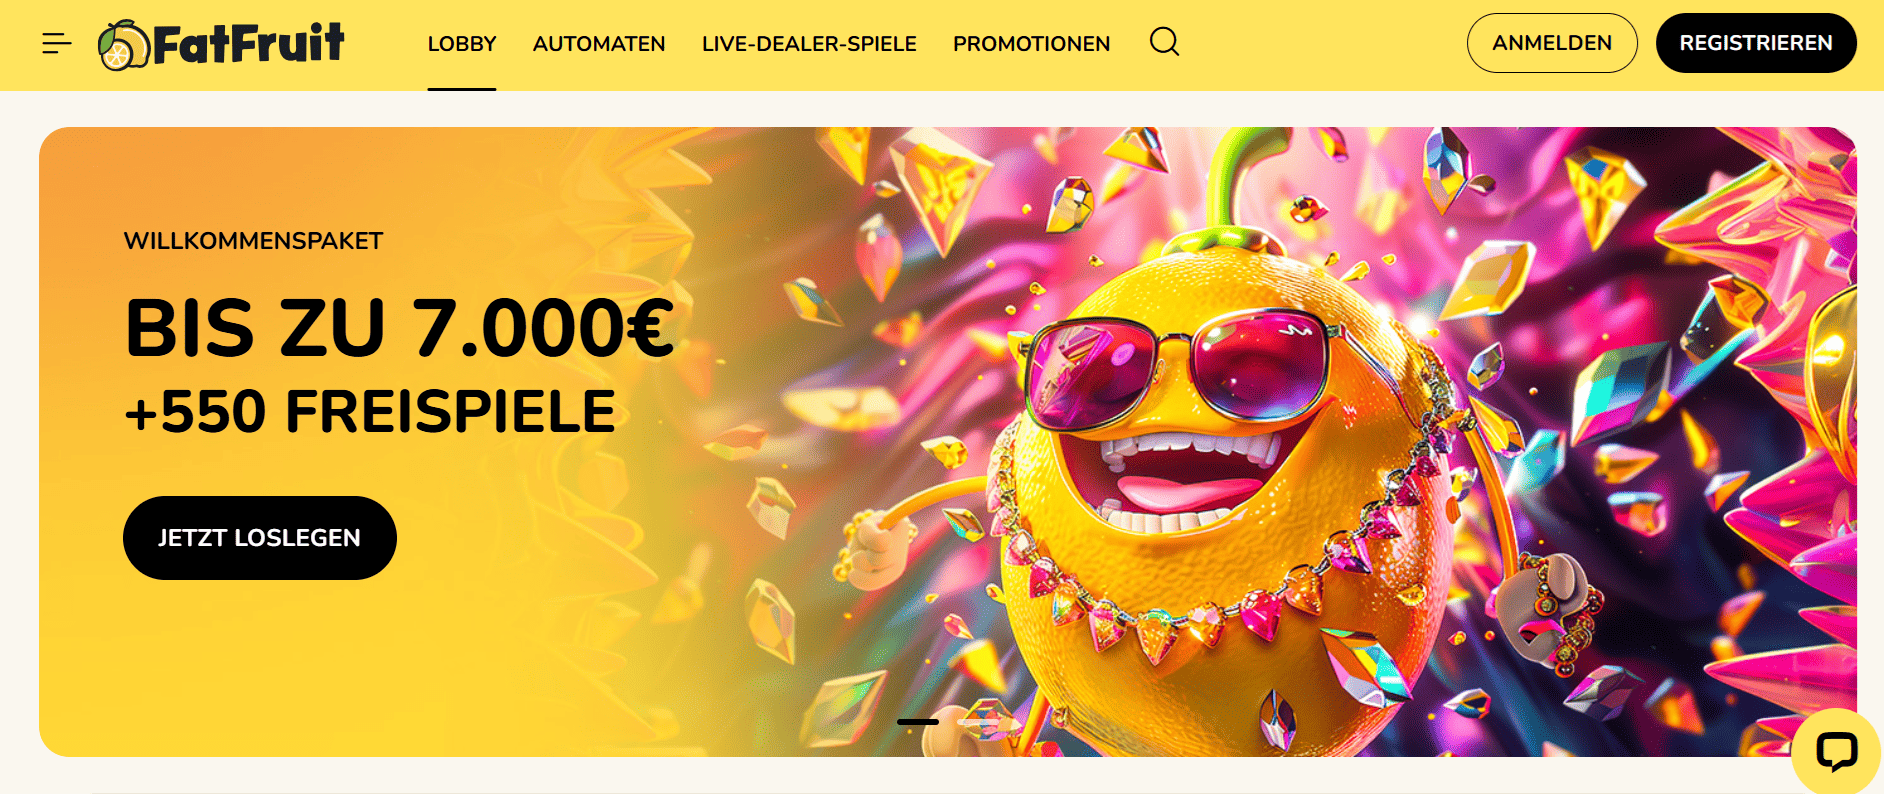Open the search magnifier icon
Screen dimensions: 1884x794
(1164, 42)
